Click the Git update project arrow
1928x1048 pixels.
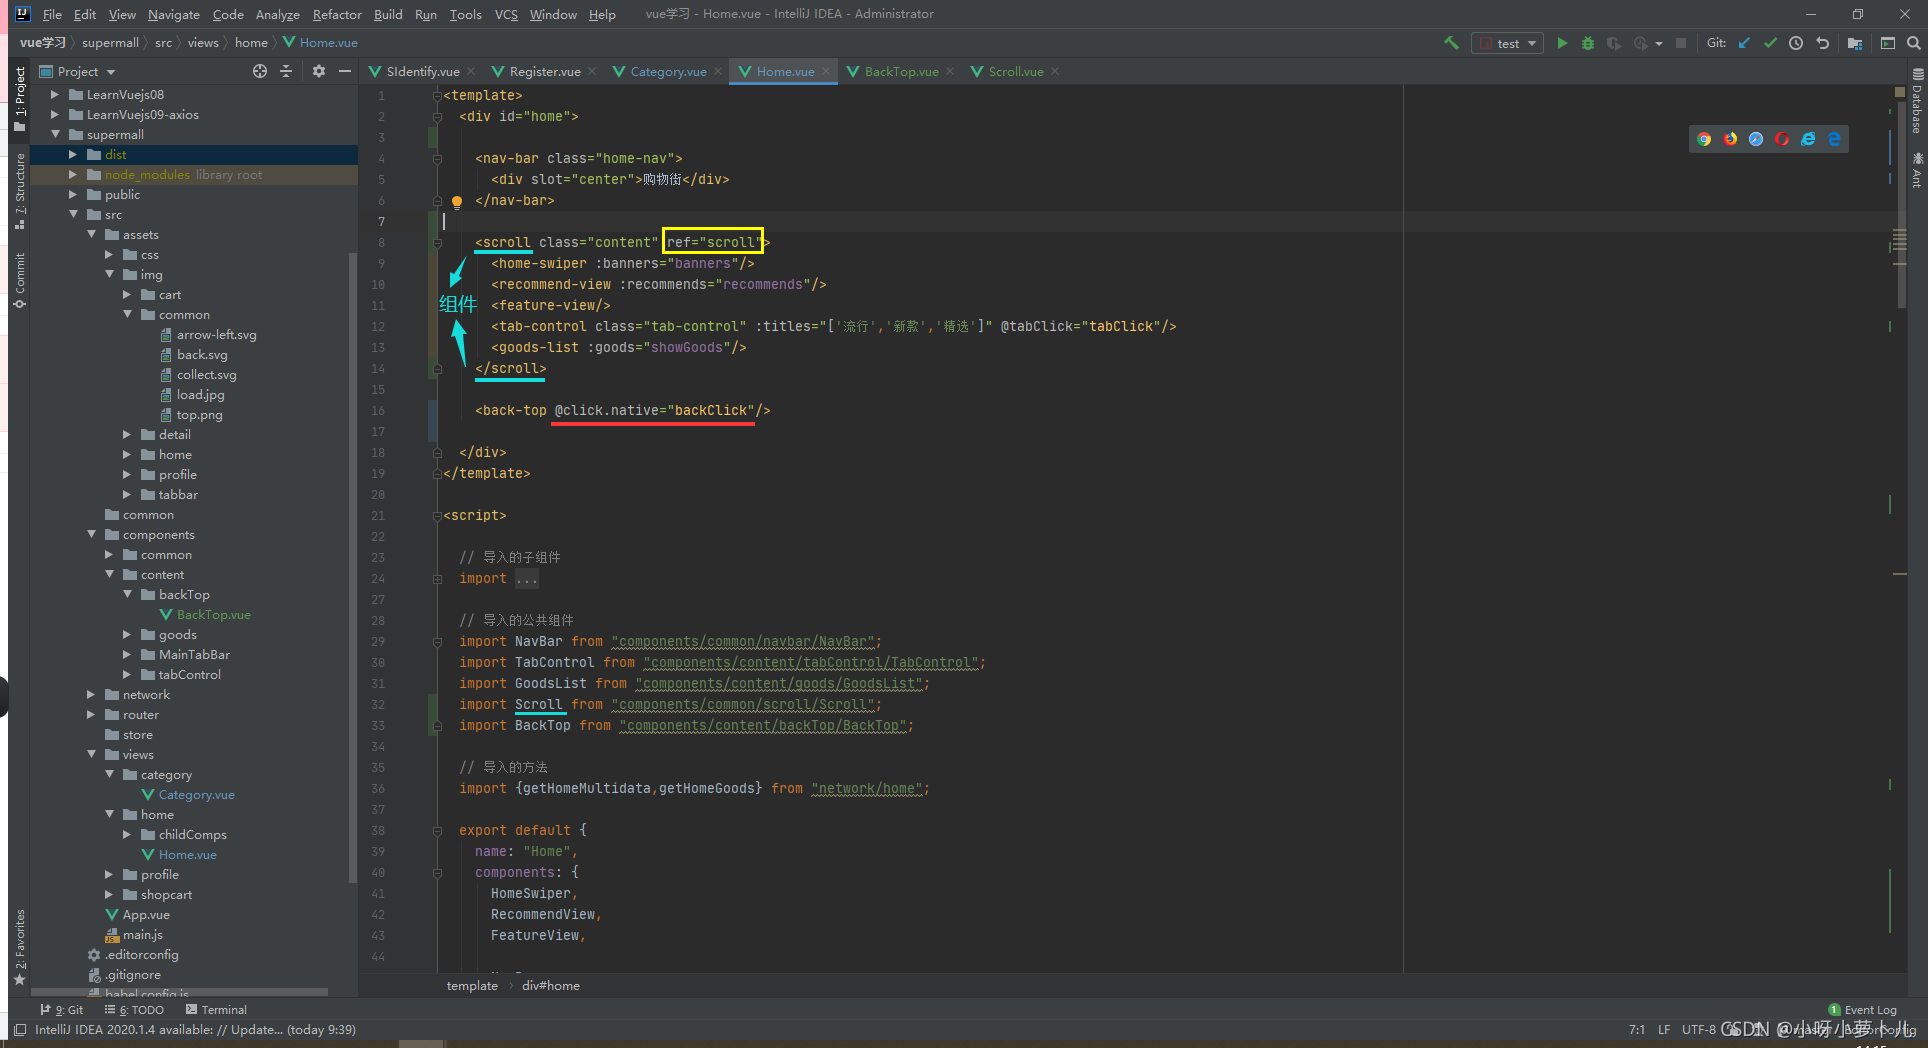1744,43
